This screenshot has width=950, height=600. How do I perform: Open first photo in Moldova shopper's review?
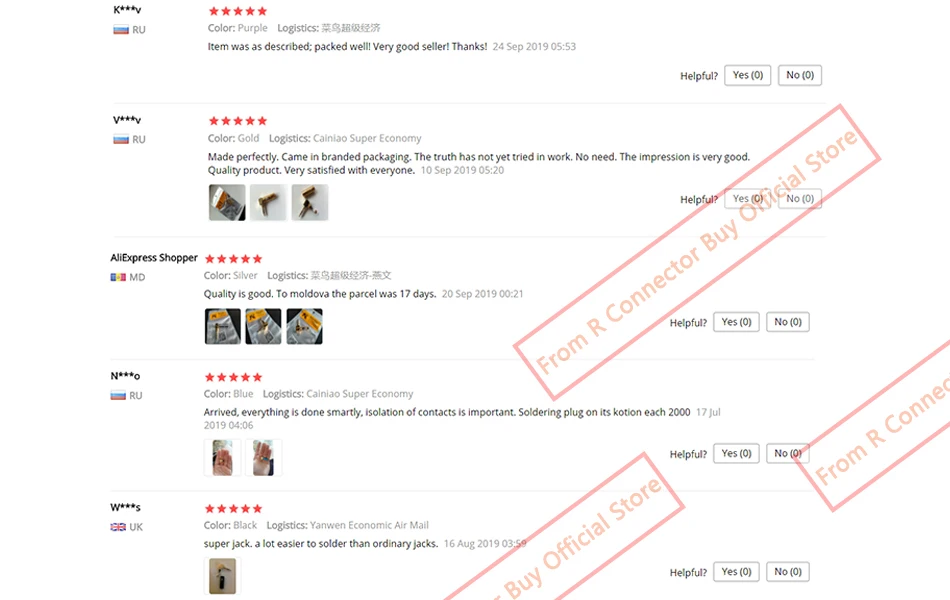222,326
